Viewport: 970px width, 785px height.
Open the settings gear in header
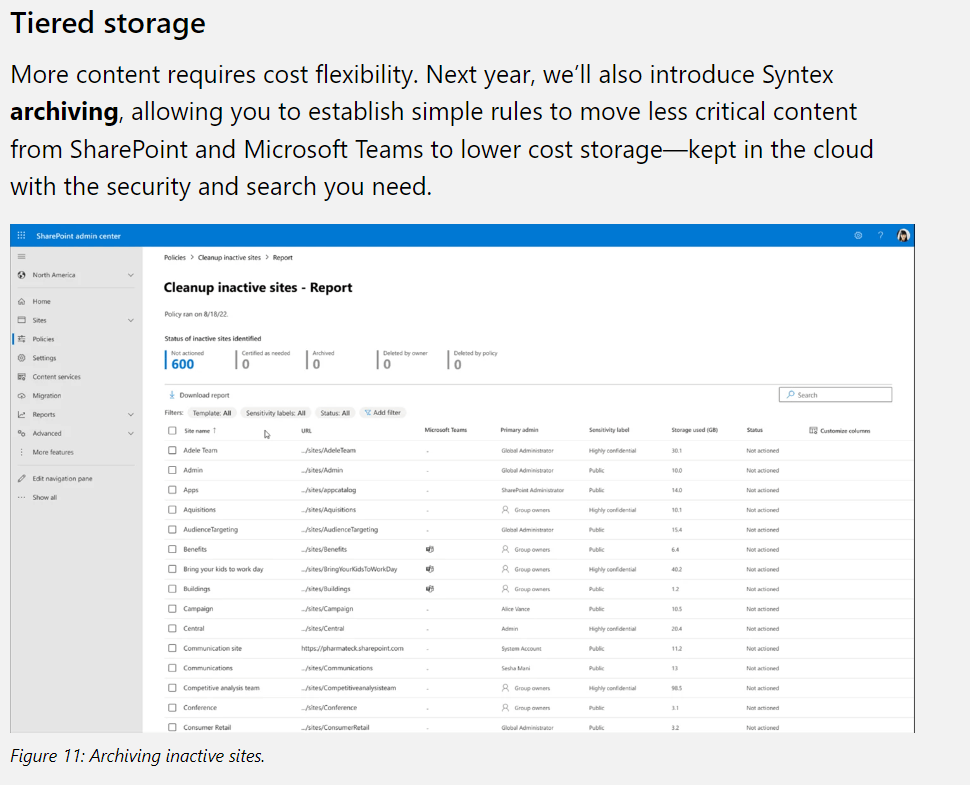[858, 236]
